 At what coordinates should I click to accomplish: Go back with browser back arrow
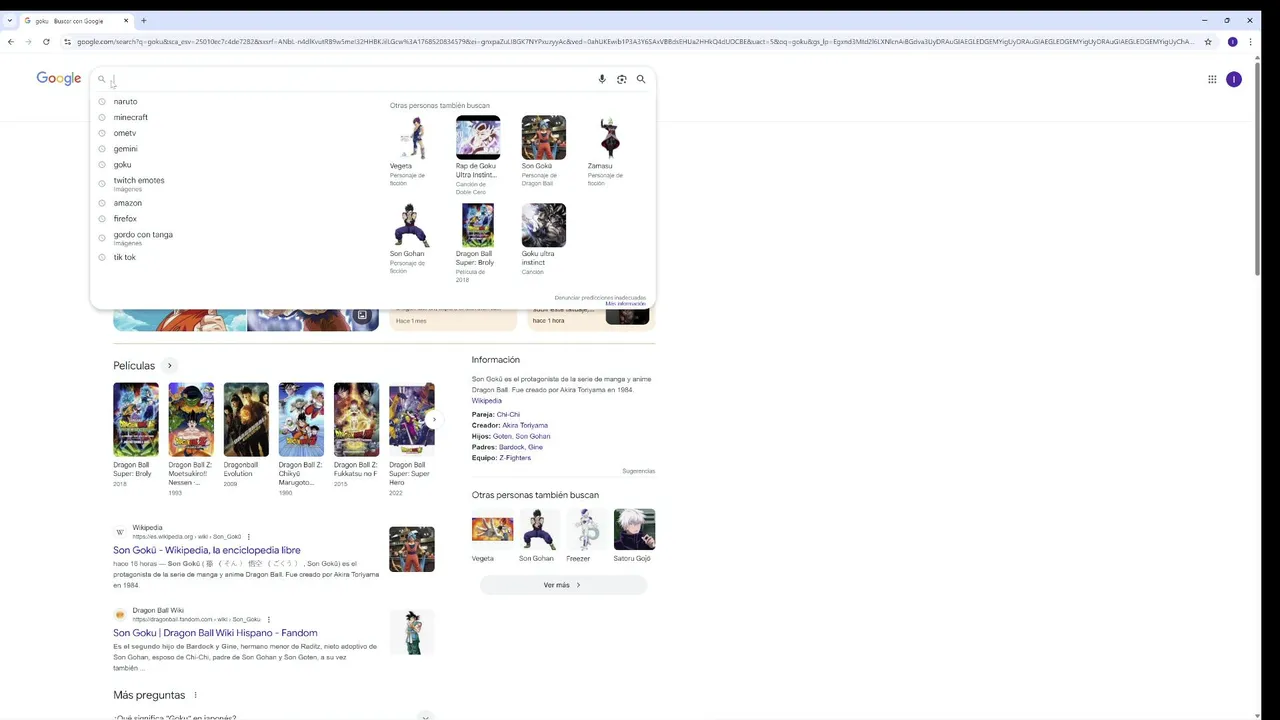(x=10, y=42)
